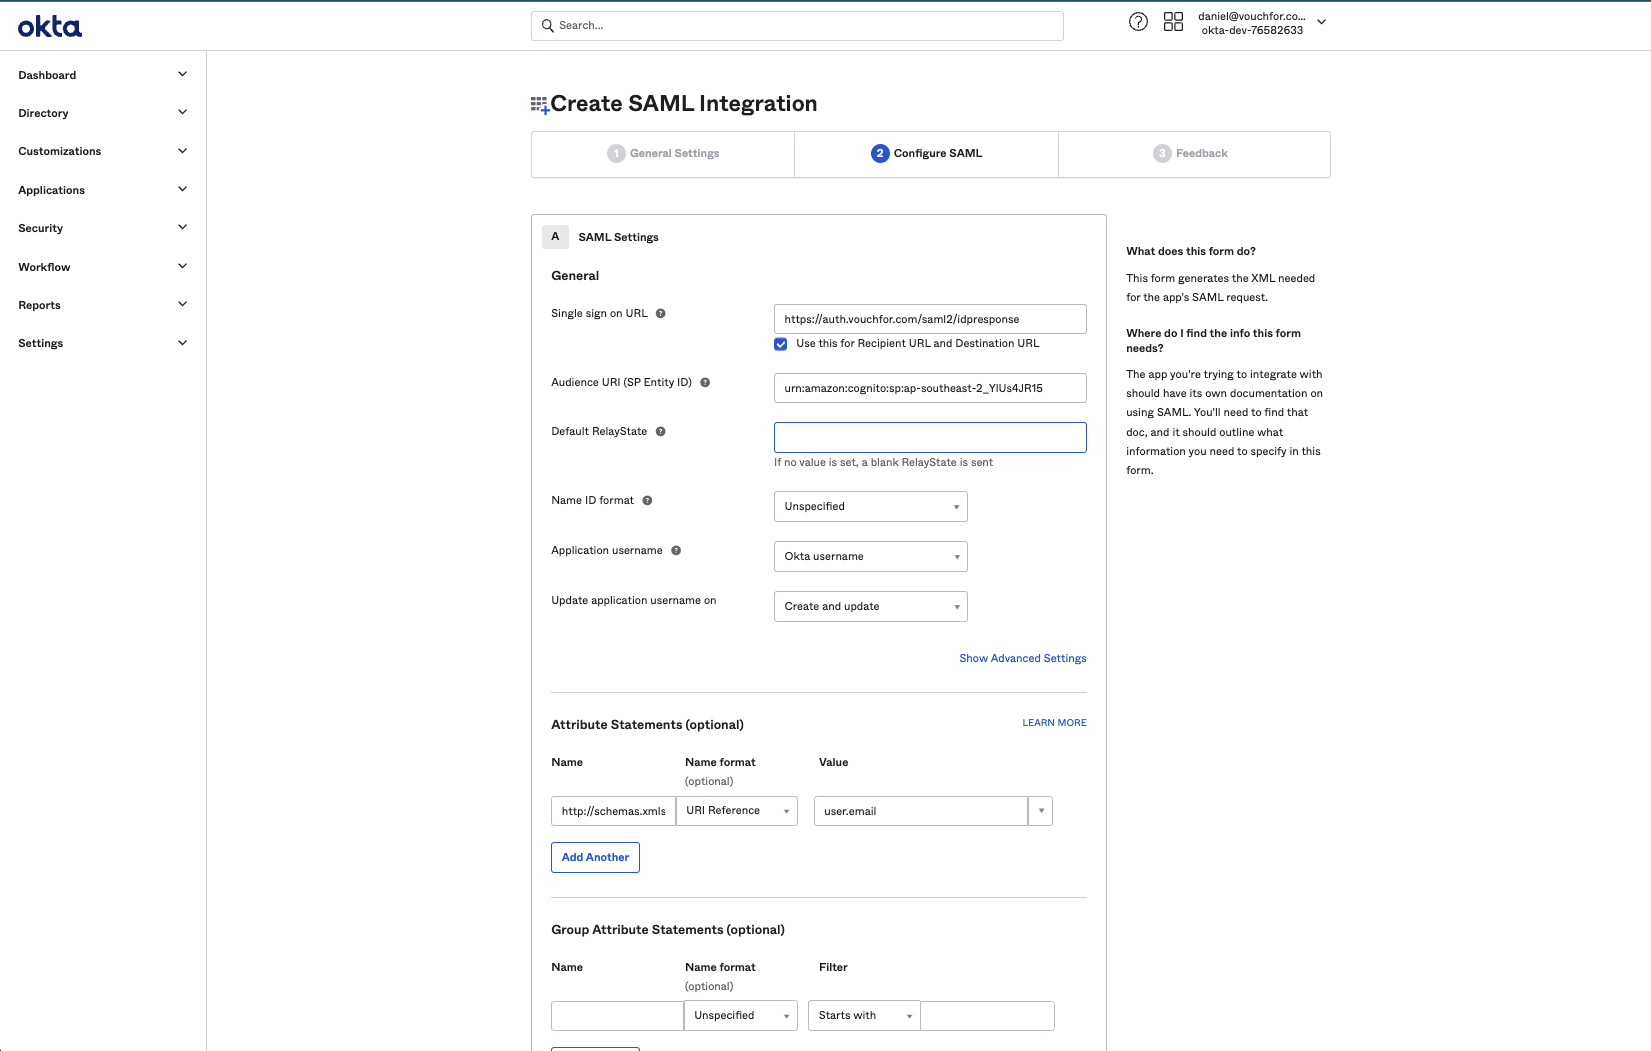
Task: Open the URI Reference name format dropdown
Action: [x=737, y=811]
